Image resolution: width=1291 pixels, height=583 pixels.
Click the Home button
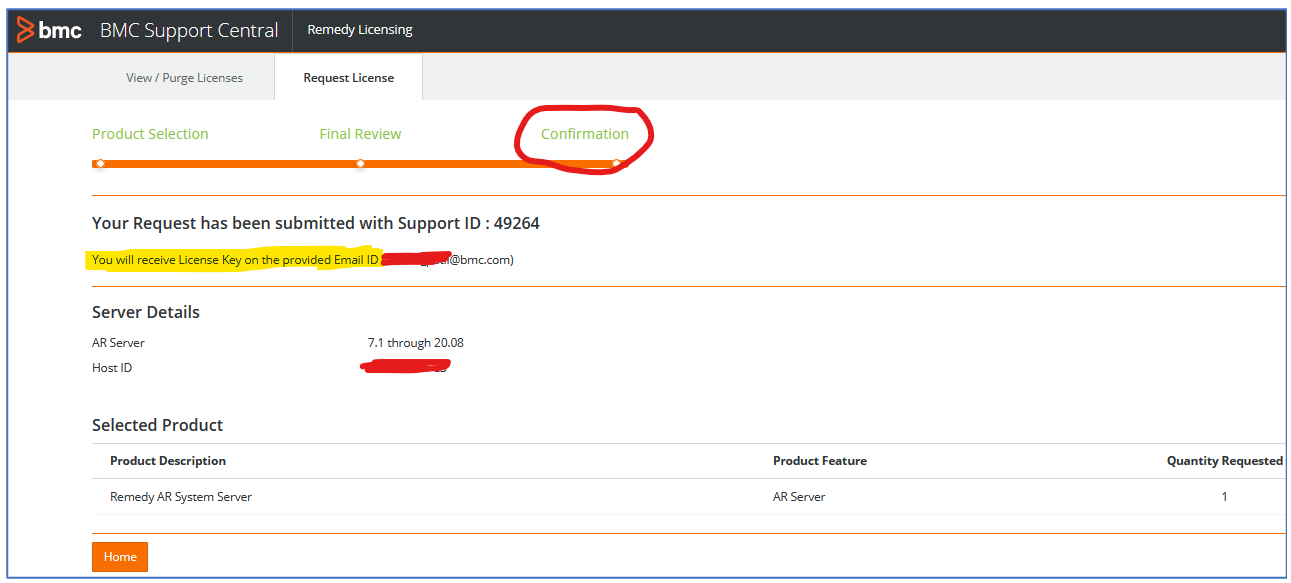pos(120,557)
